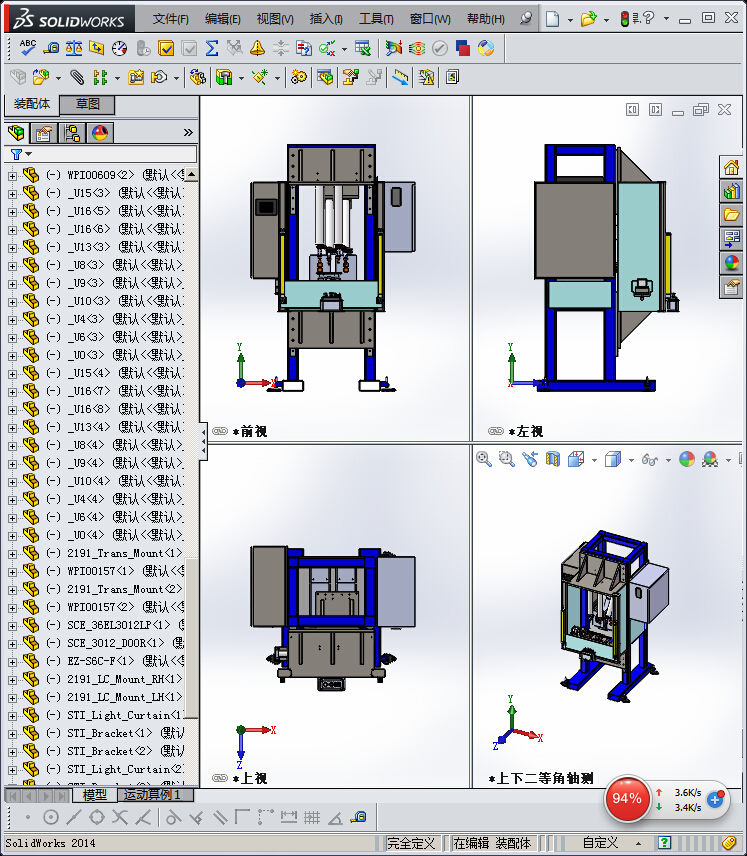Click Linear Component Pattern icon

(100, 78)
